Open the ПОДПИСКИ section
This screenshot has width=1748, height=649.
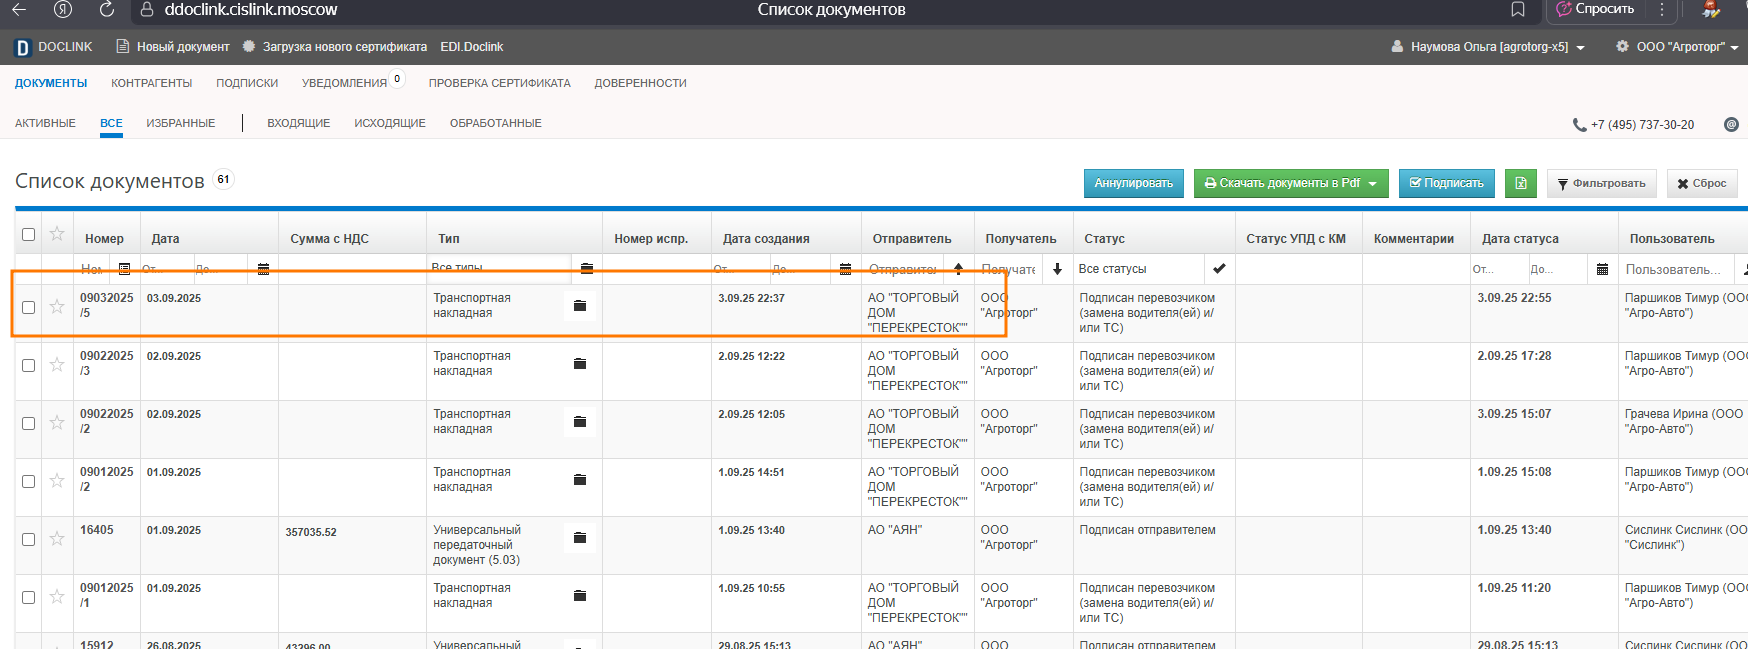click(x=247, y=83)
